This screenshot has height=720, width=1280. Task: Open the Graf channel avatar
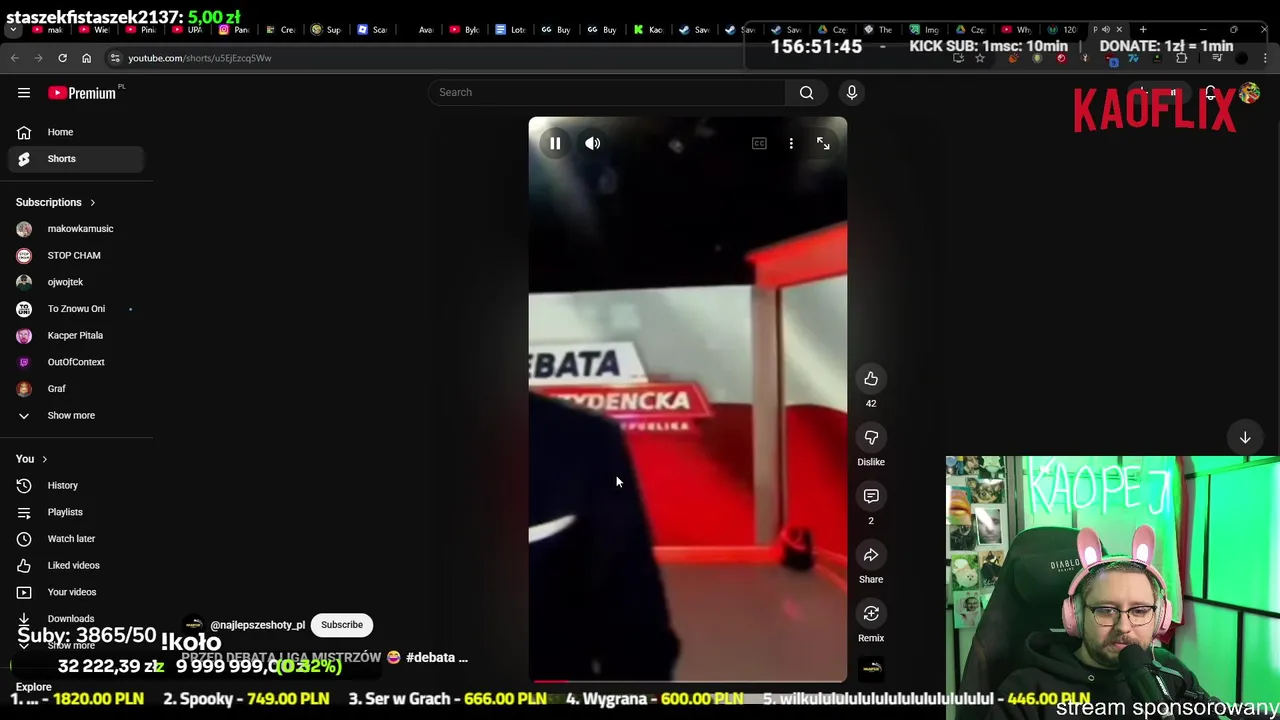(24, 389)
